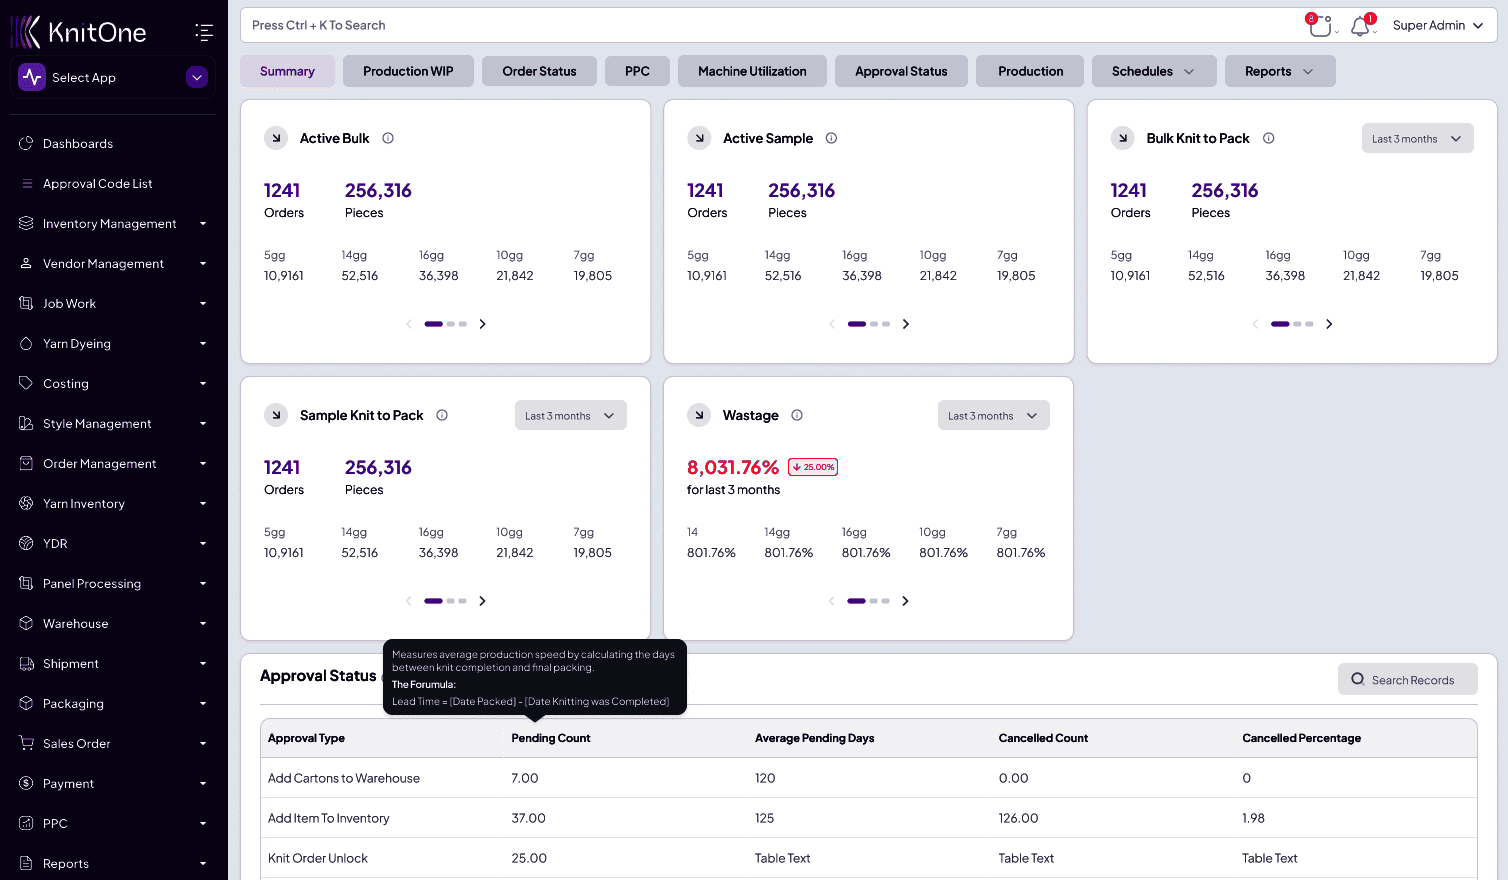This screenshot has height=880, width=1508.
Task: Go to next page in Wastage card
Action: pyautogui.click(x=905, y=601)
